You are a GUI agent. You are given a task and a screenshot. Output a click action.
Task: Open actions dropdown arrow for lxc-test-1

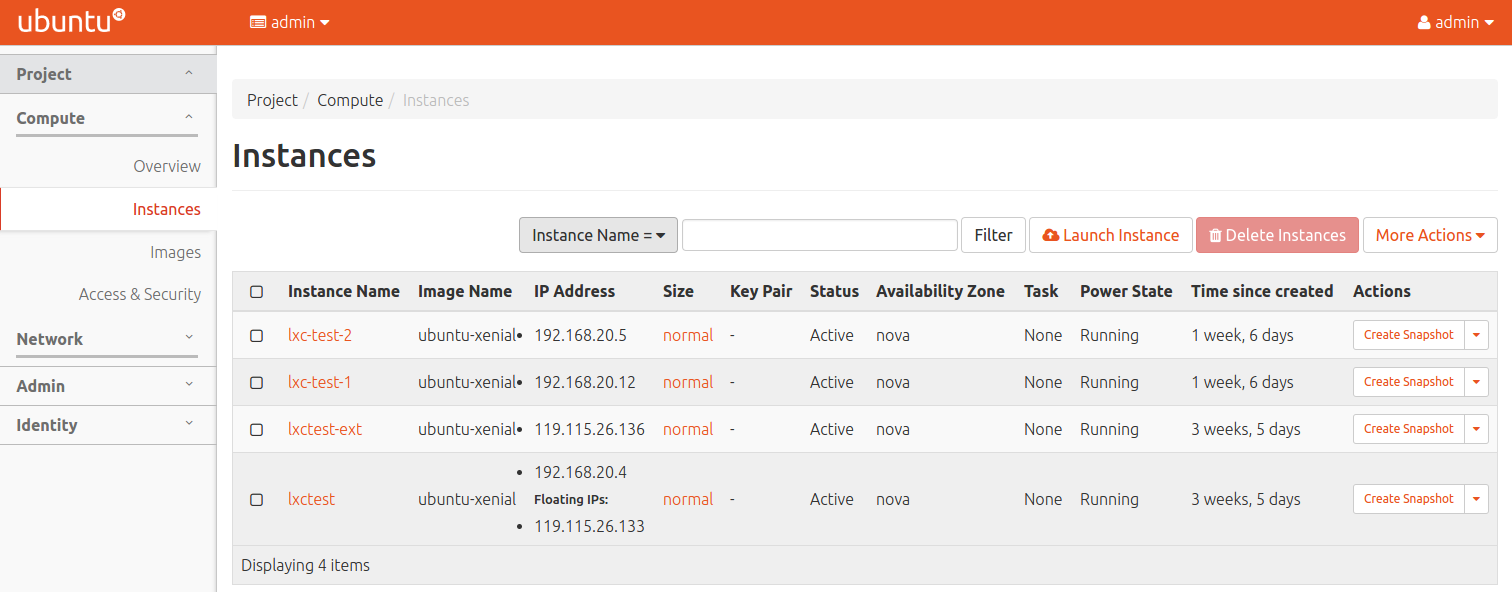point(1476,382)
